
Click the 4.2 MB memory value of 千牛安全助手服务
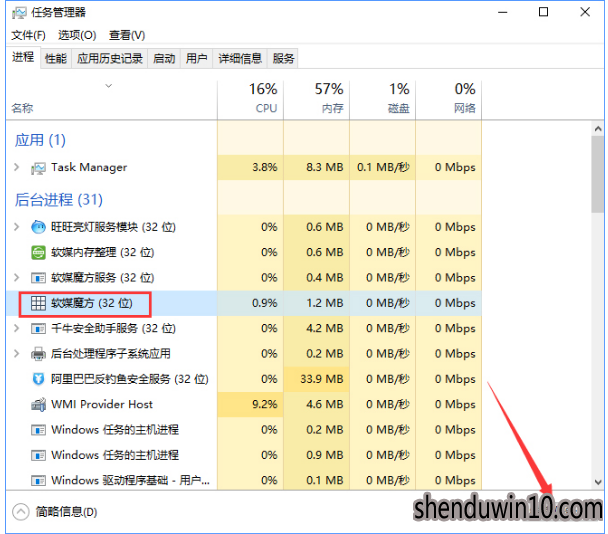click(x=325, y=328)
